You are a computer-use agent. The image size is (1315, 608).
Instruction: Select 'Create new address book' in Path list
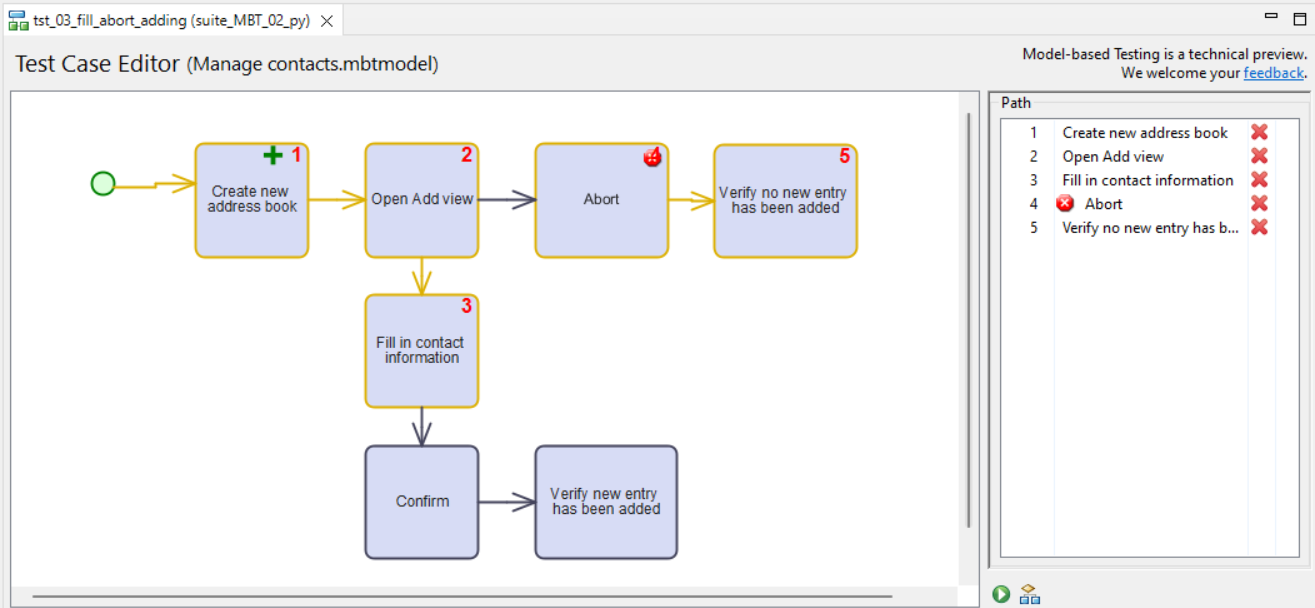coord(1144,132)
